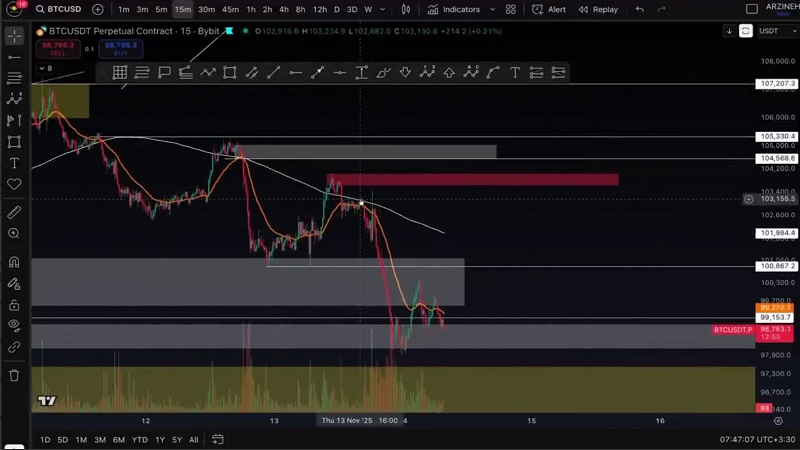This screenshot has height=450, width=800.
Task: Toggle hide all drawings eye icon
Action: [14, 325]
